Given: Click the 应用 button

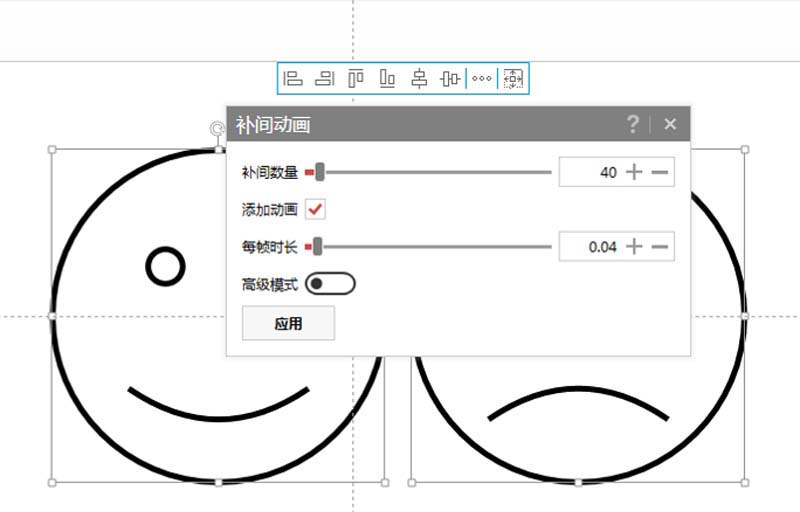Looking at the screenshot, I should point(288,323).
